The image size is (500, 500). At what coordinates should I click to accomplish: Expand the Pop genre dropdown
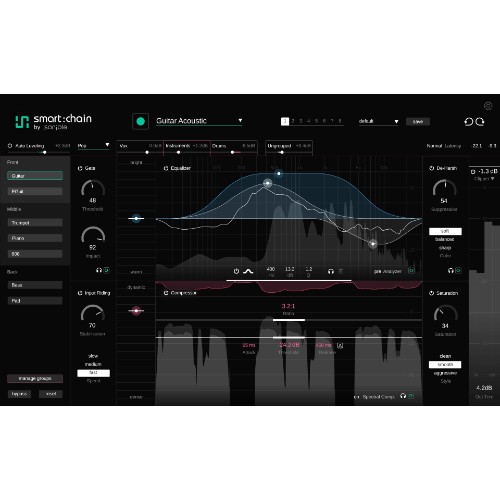[x=93, y=146]
